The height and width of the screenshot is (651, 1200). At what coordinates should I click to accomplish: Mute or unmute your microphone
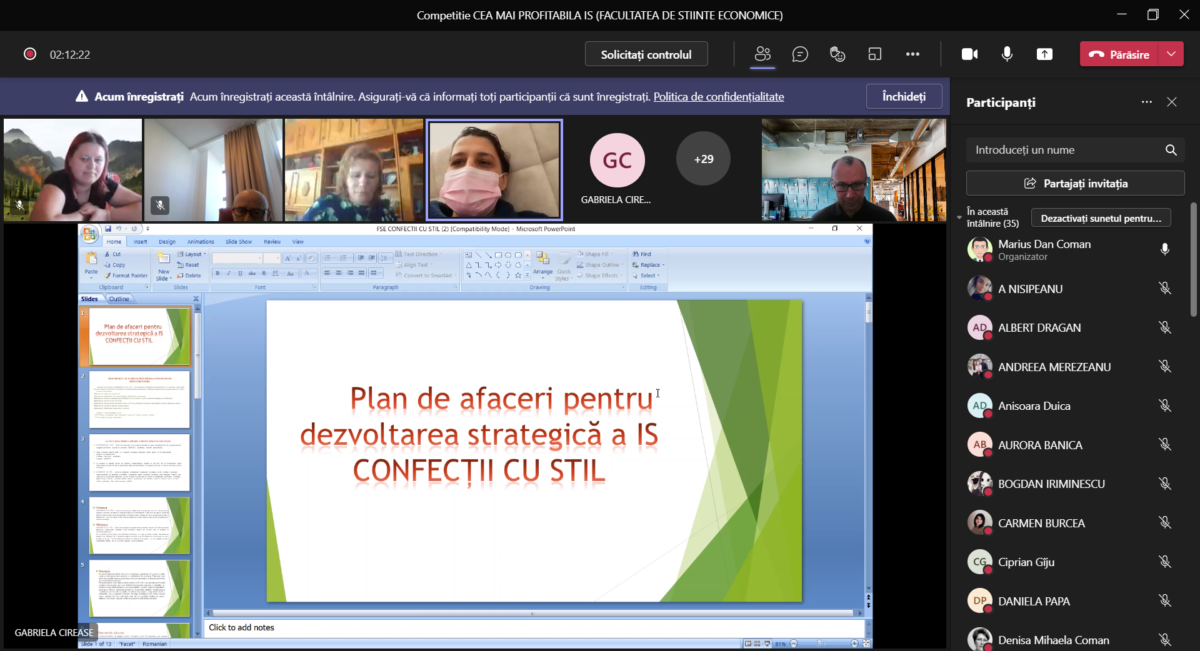[1007, 54]
